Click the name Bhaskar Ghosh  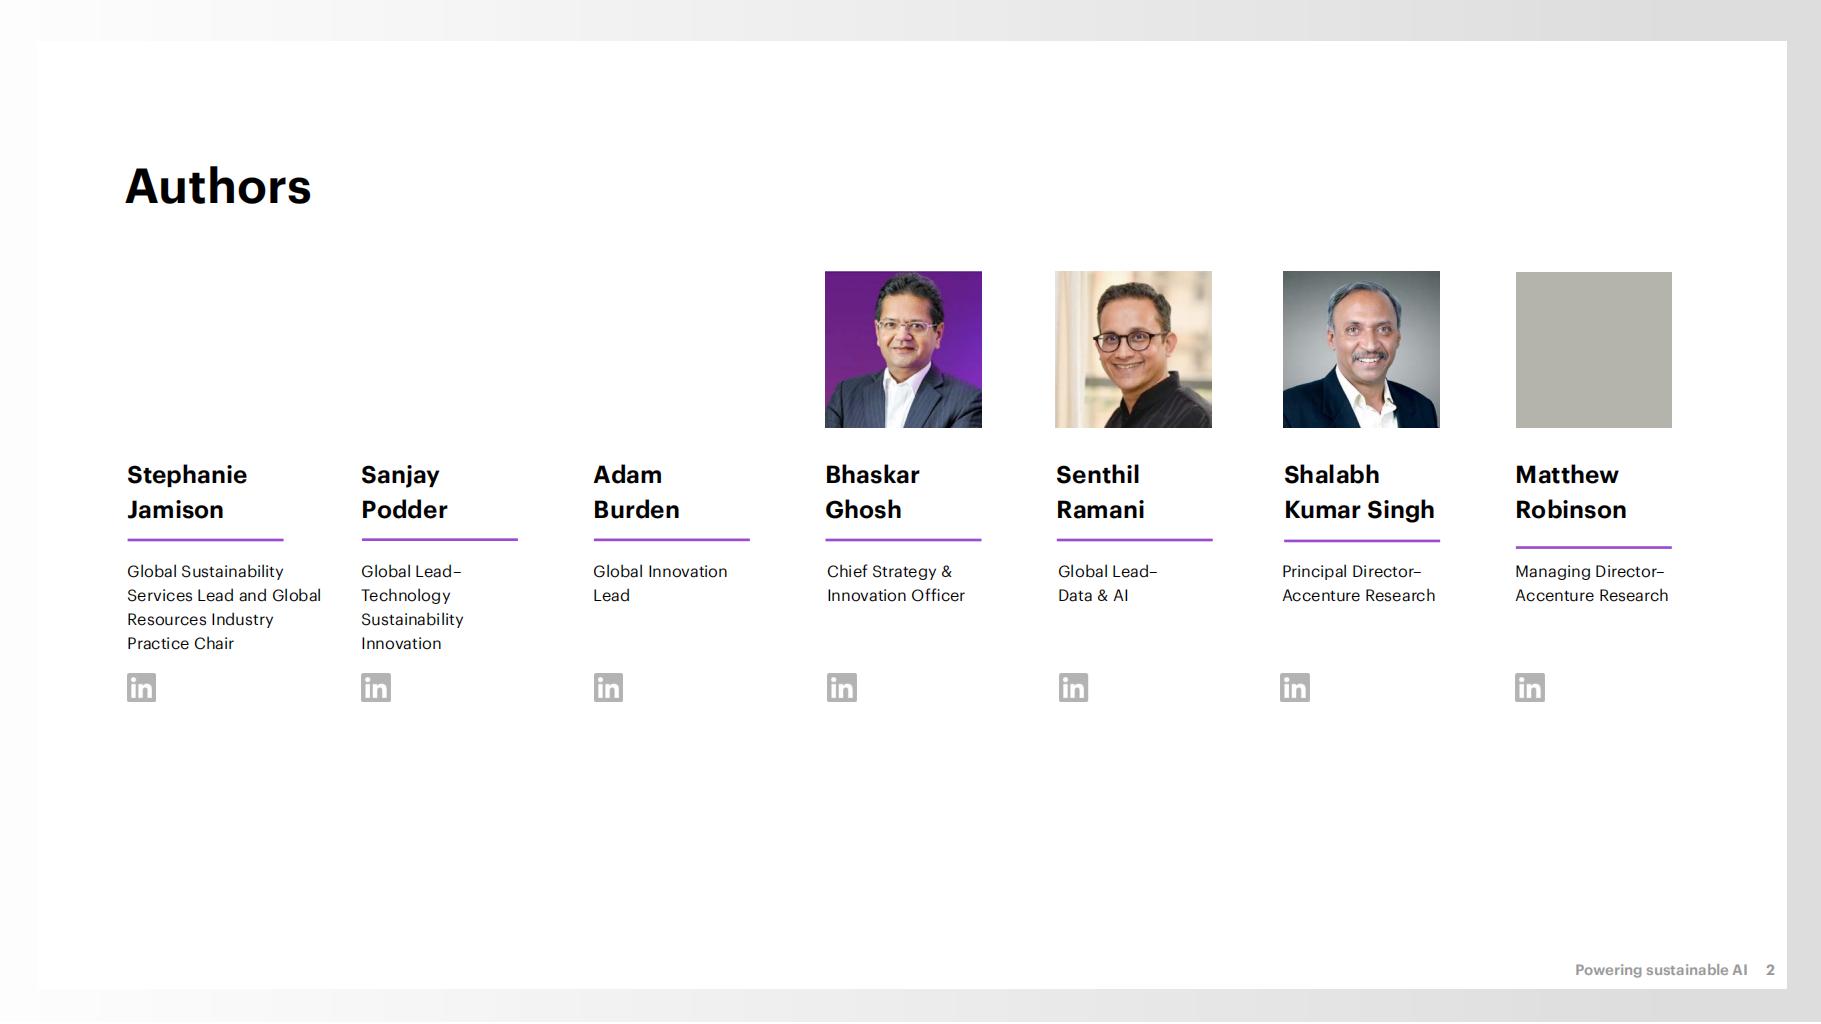pyautogui.click(x=872, y=492)
